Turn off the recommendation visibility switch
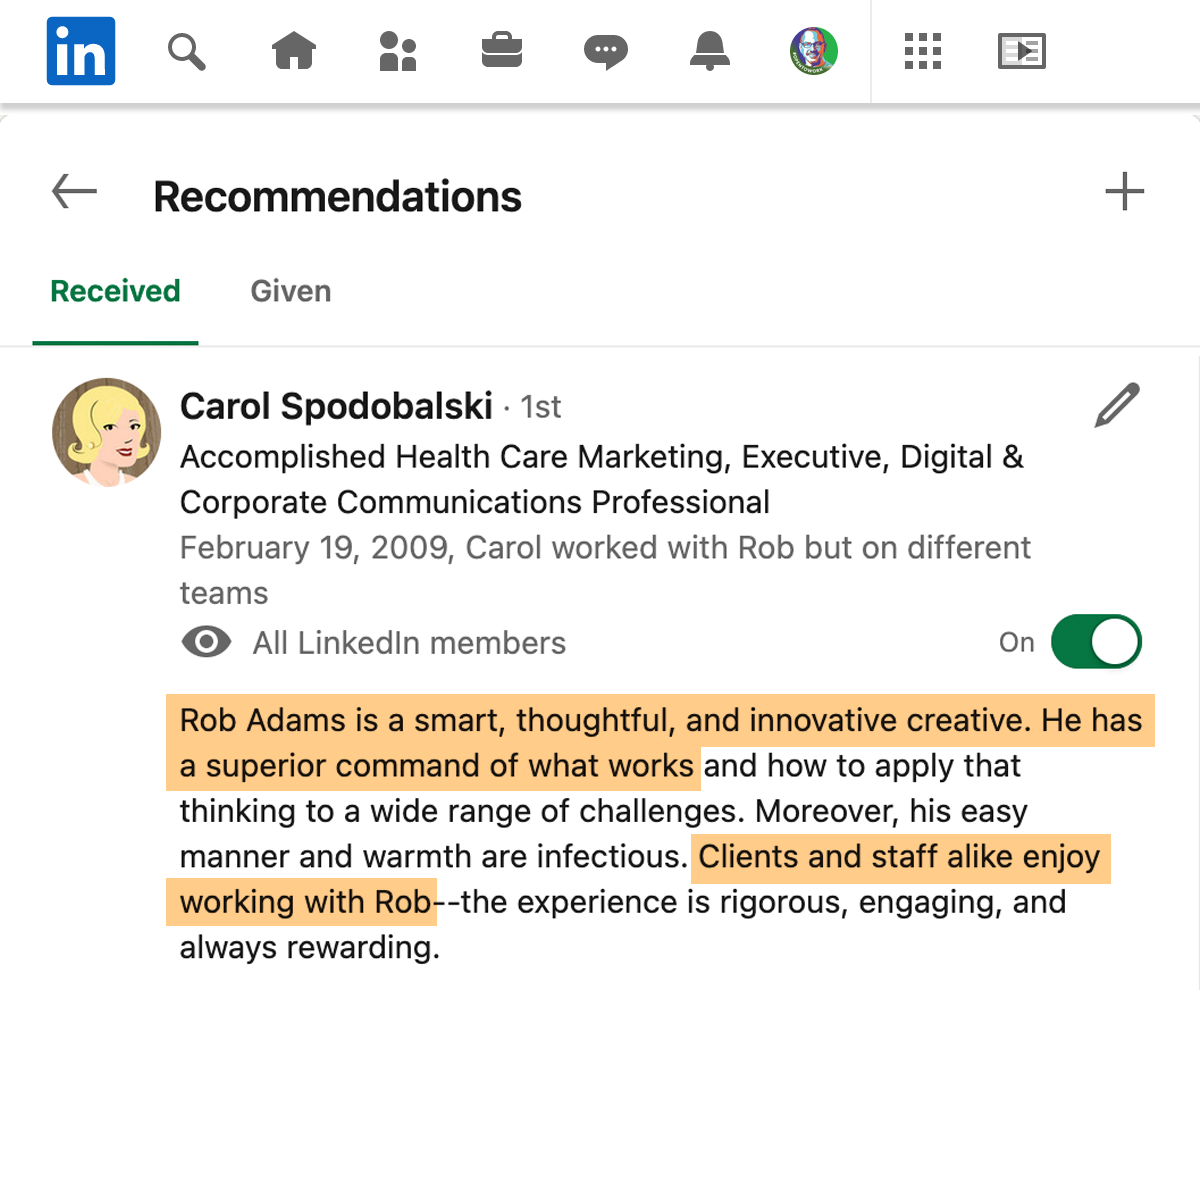 (1096, 642)
